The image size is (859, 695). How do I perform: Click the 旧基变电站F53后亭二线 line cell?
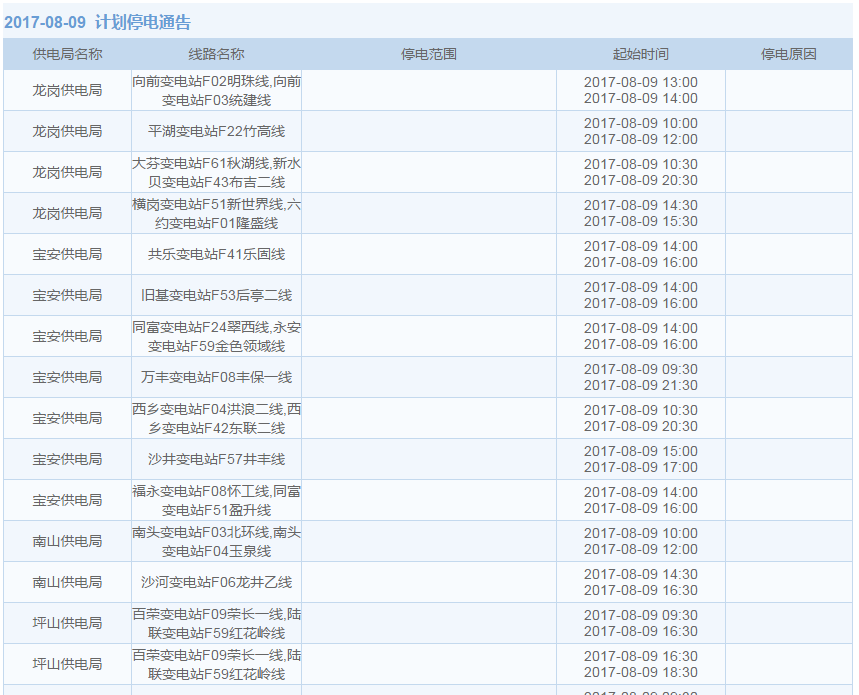coord(216,295)
